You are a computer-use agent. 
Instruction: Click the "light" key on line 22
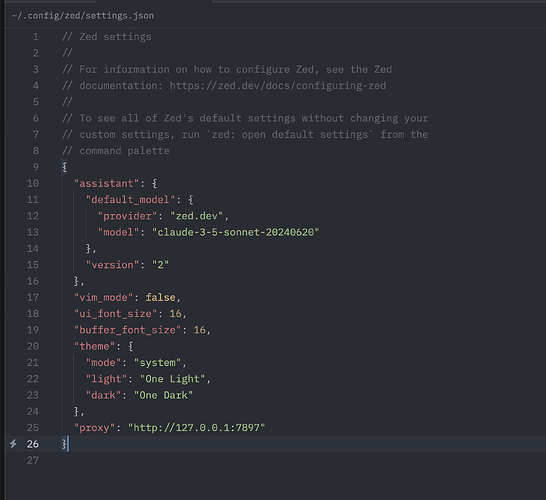point(107,379)
